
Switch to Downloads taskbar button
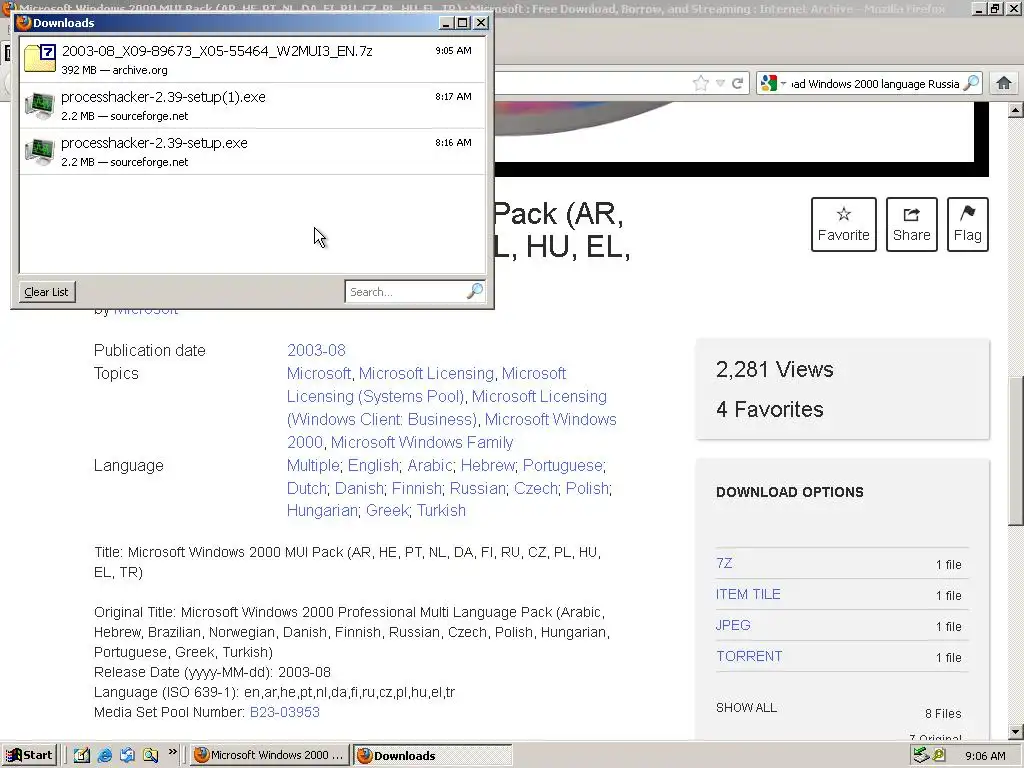point(432,755)
